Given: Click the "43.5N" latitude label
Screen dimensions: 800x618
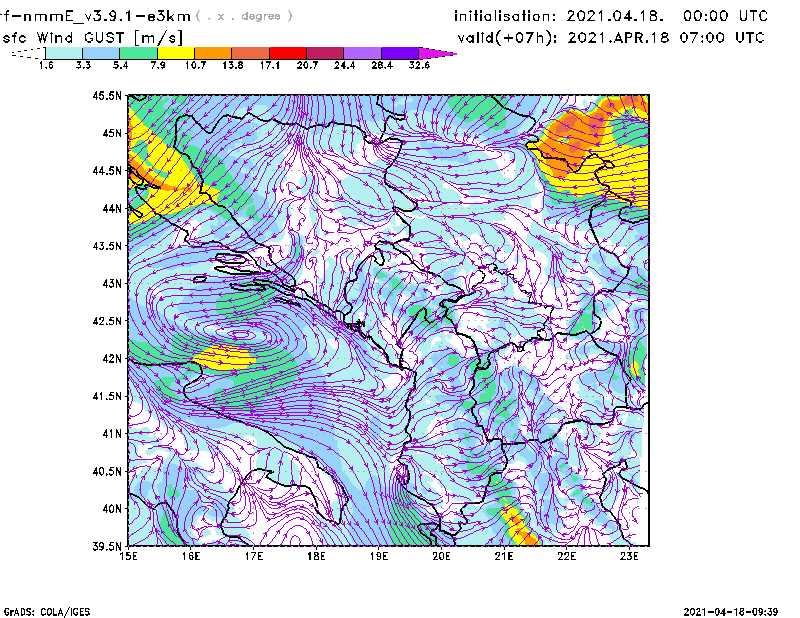Looking at the screenshot, I should pyautogui.click(x=107, y=246).
